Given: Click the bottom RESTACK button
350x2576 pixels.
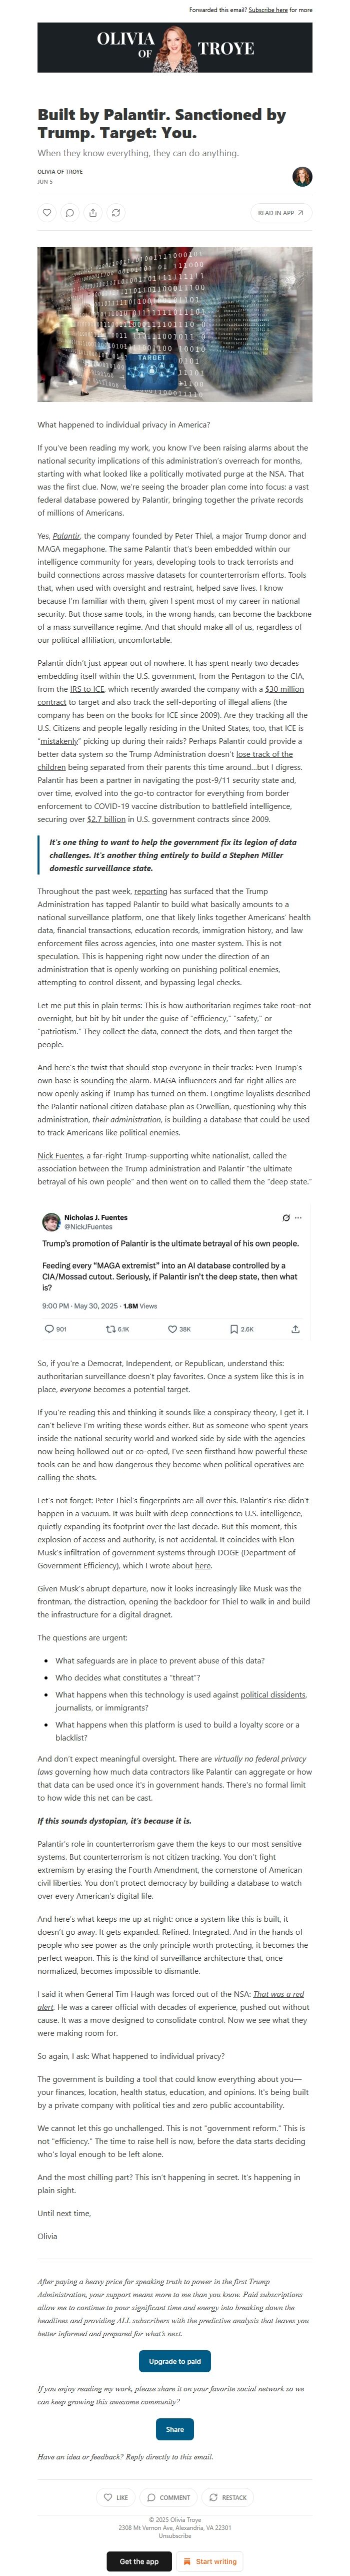Looking at the screenshot, I should 227,2497.
